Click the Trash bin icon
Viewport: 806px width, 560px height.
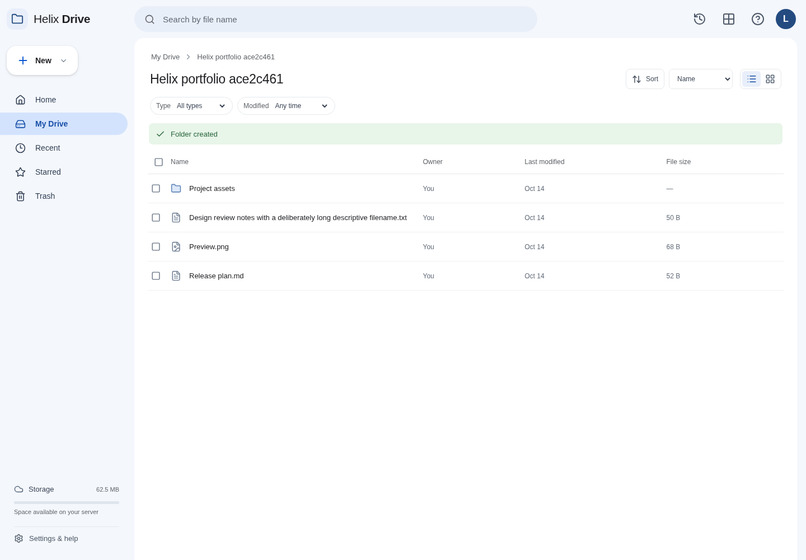[20, 196]
